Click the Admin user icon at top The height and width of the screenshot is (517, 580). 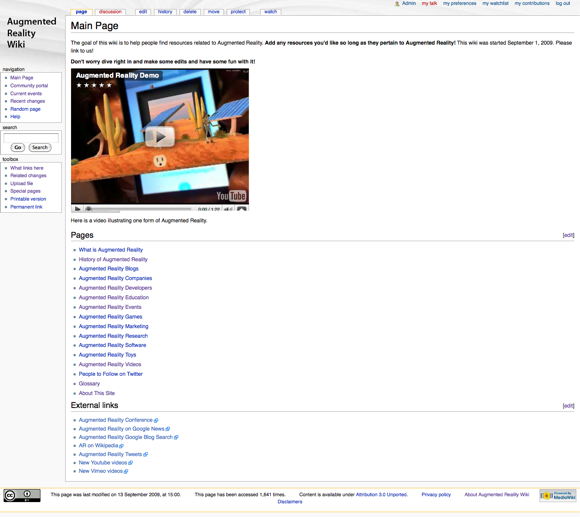[397, 3]
